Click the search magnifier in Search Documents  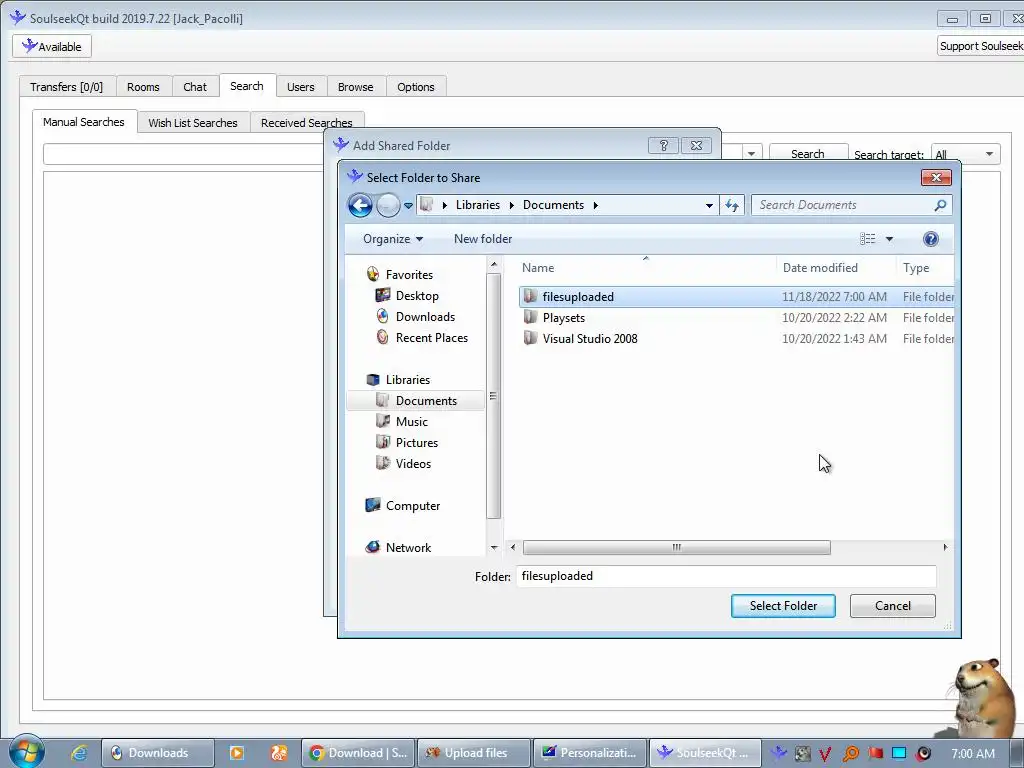coord(940,205)
